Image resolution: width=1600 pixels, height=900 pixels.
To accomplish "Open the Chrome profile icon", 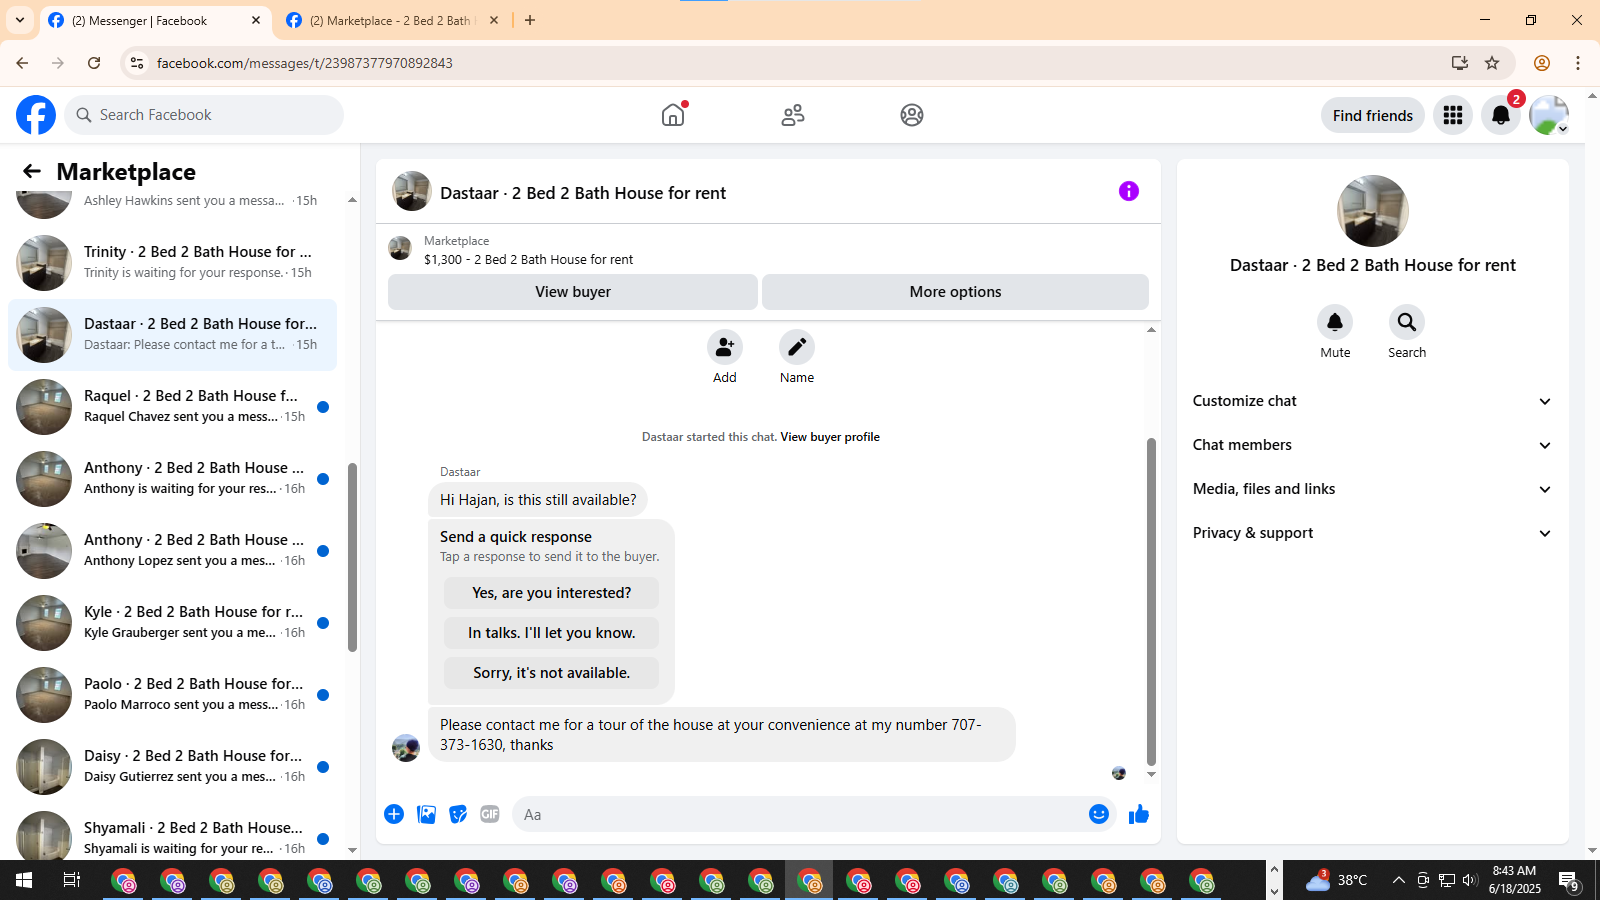I will click(x=1541, y=63).
